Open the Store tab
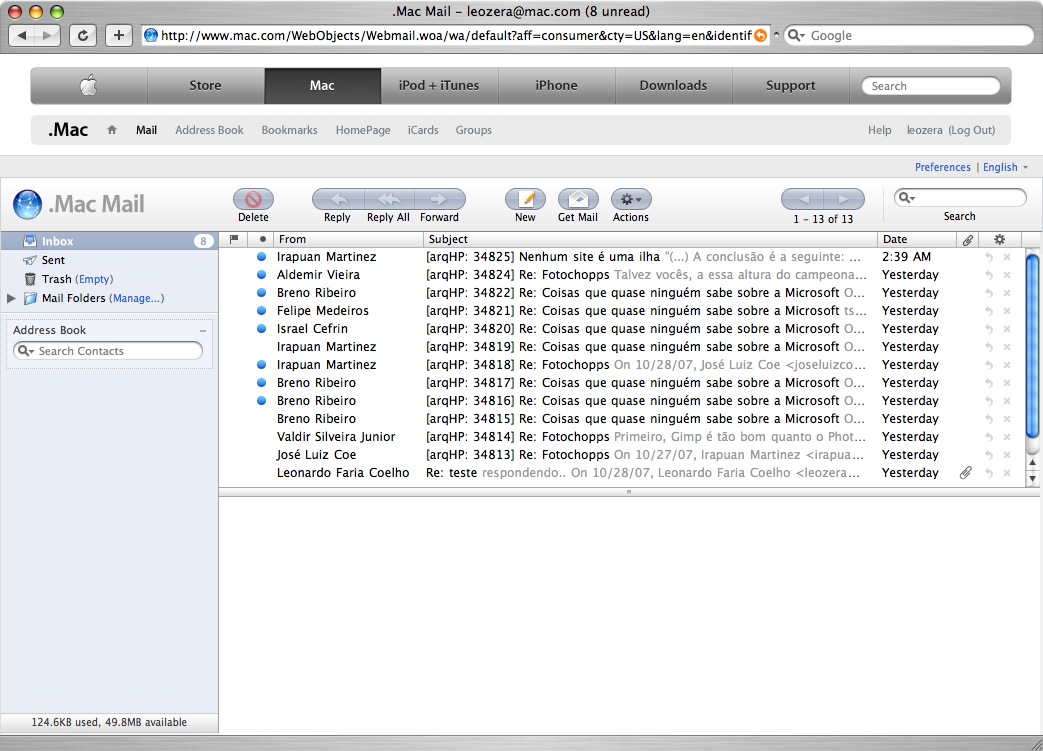This screenshot has height=751, width=1043. (x=206, y=85)
